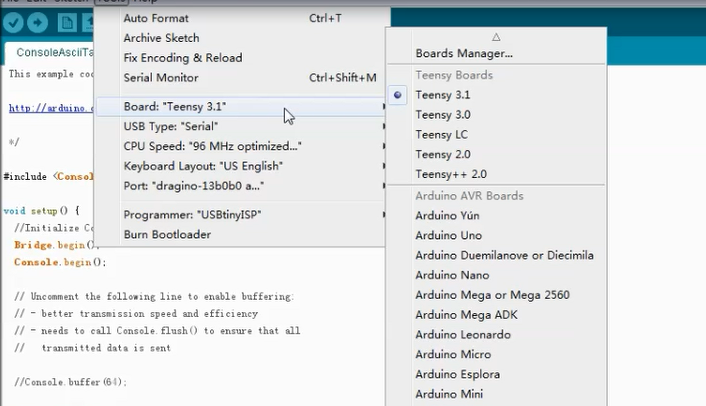Switch to the ConsoleAsciiTable sketch tab
The image size is (706, 406).
point(50,53)
